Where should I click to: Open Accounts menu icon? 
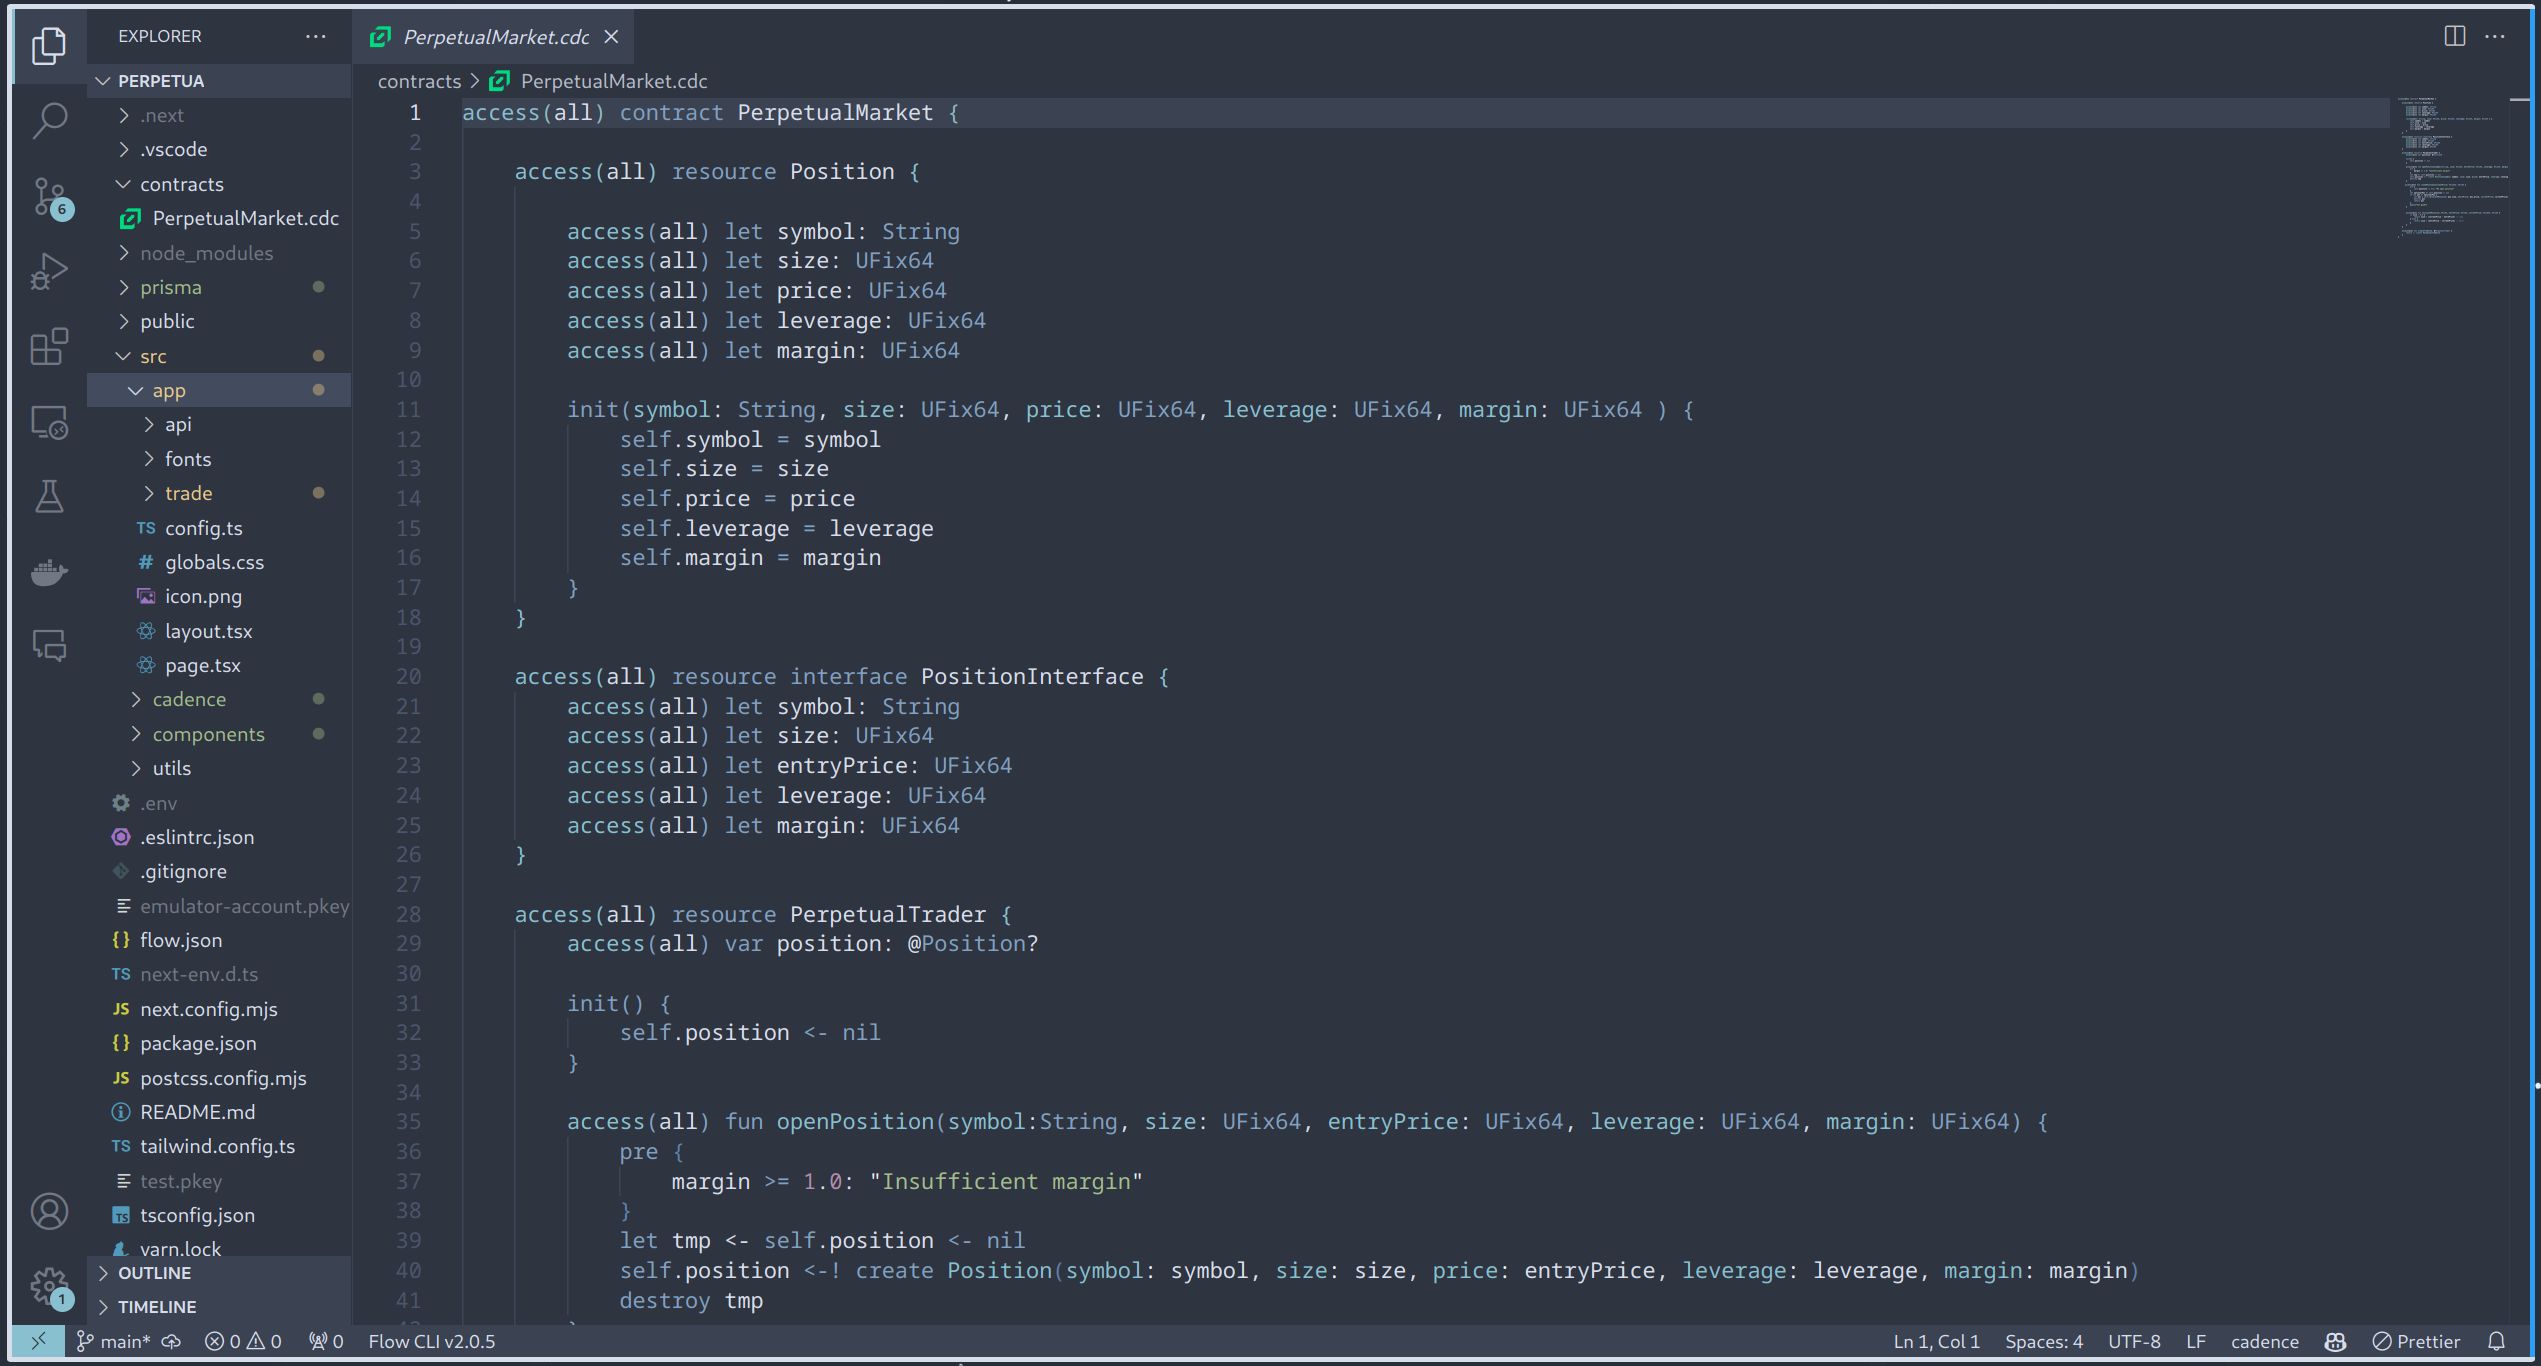point(48,1211)
